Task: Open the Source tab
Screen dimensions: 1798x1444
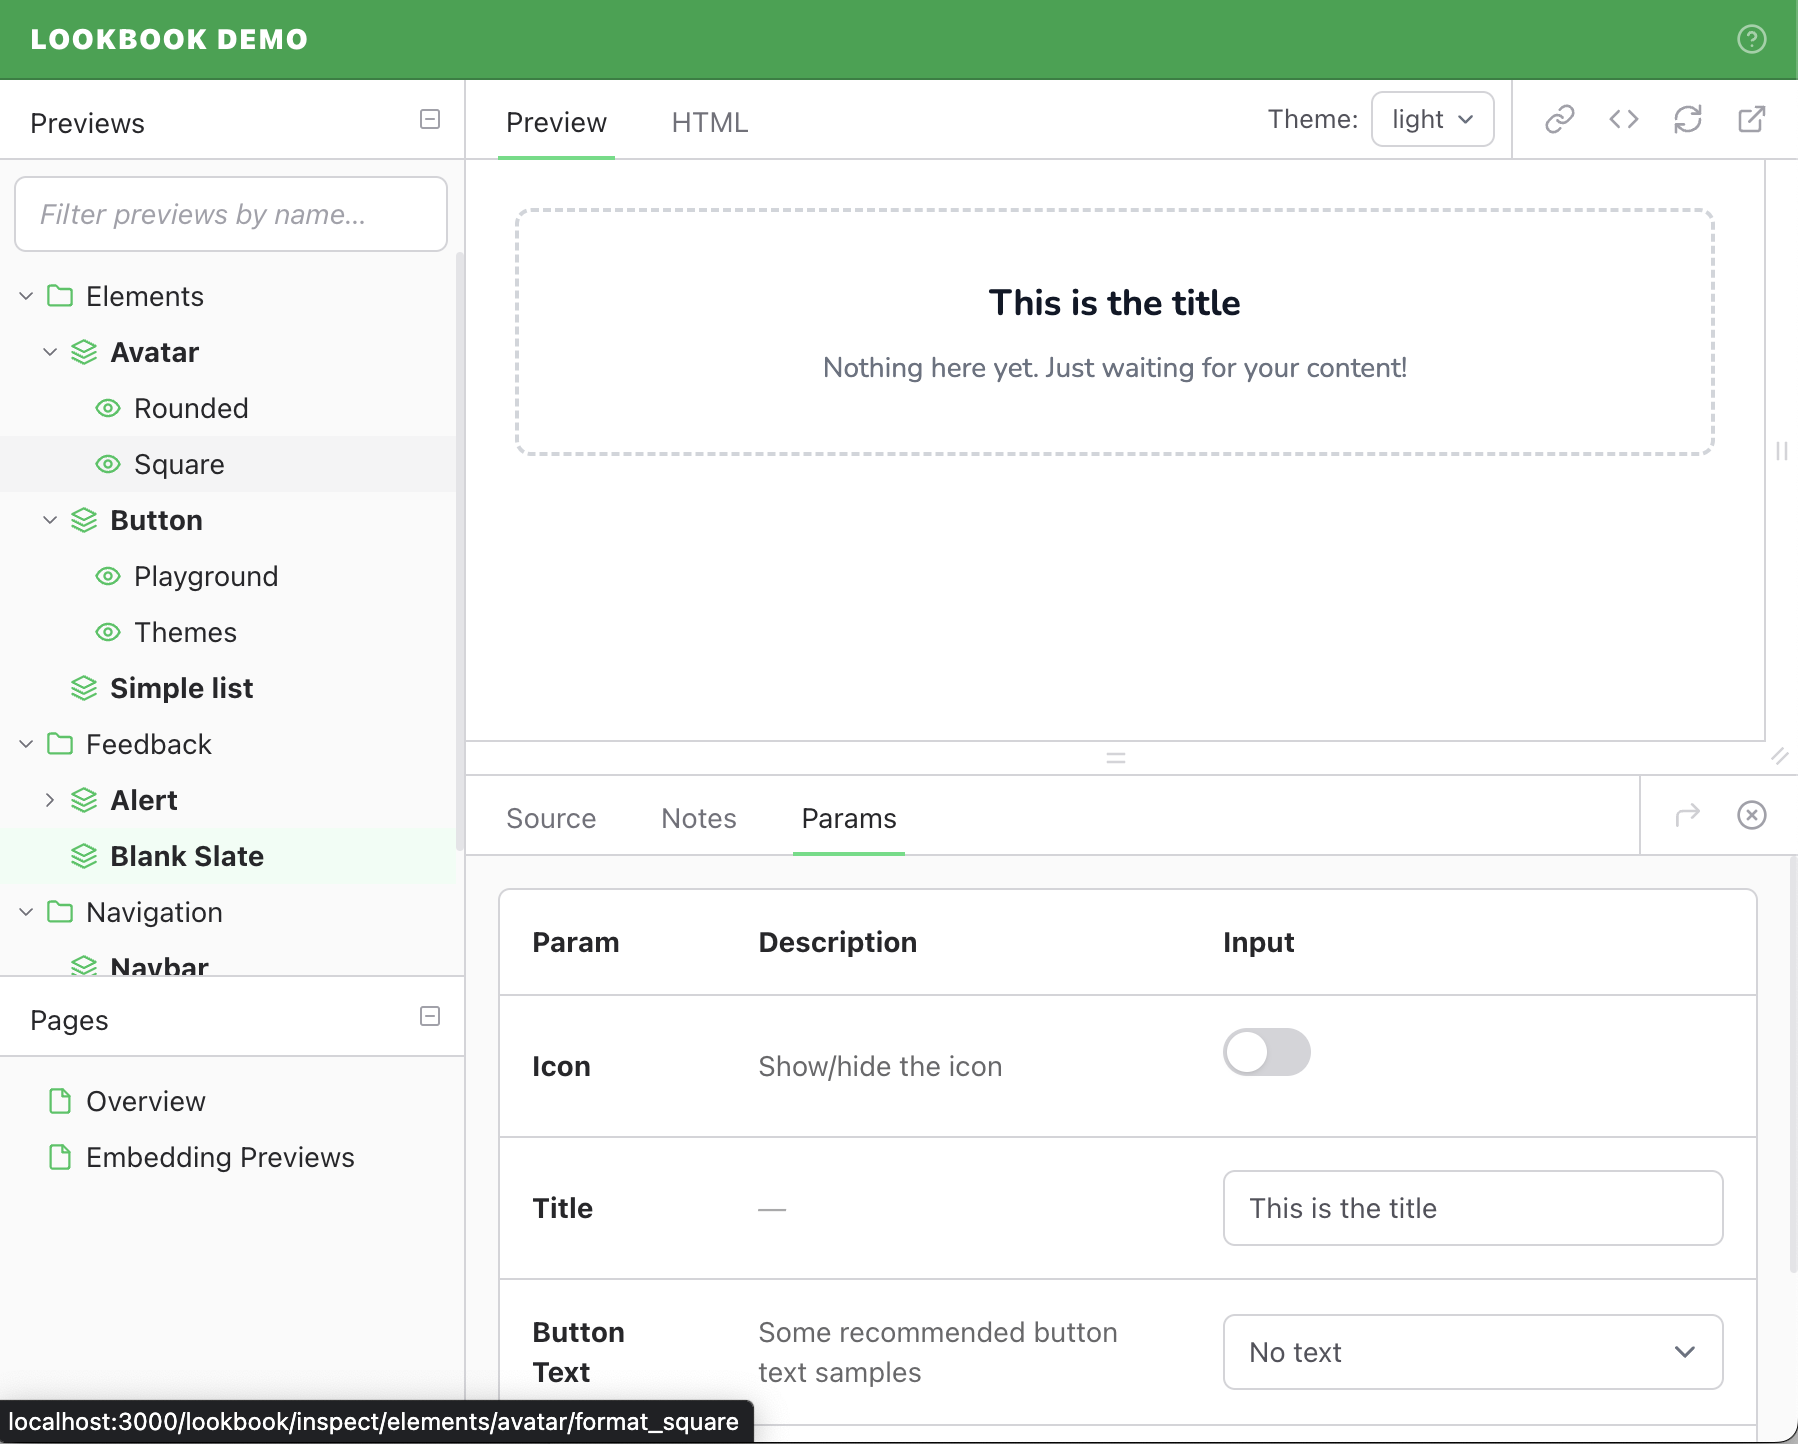Action: pos(551,818)
